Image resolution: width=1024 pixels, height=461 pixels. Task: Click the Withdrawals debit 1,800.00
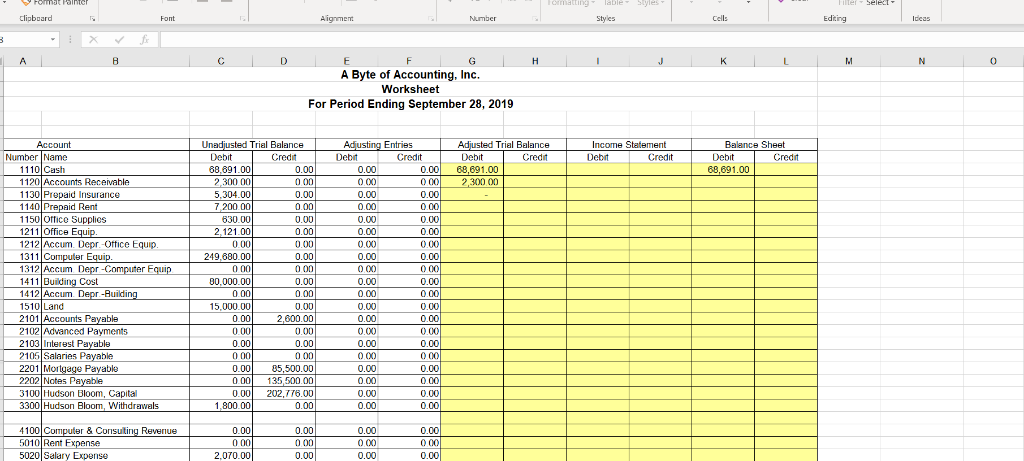tap(221, 405)
